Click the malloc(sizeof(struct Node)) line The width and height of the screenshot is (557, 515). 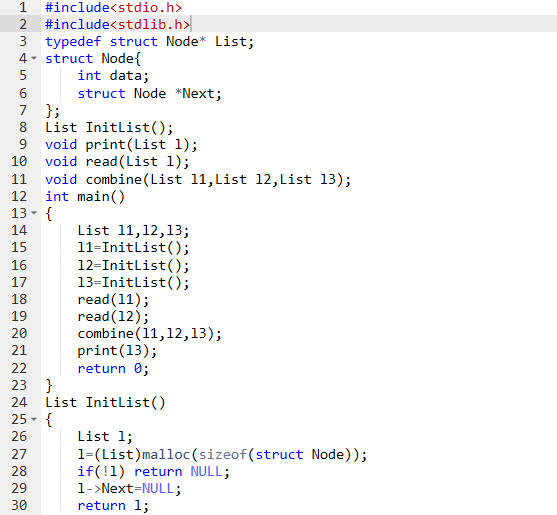coord(222,454)
